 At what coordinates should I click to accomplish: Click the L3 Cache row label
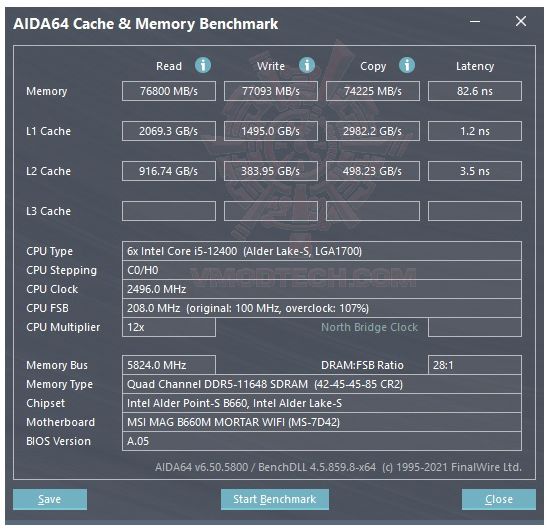pos(48,211)
